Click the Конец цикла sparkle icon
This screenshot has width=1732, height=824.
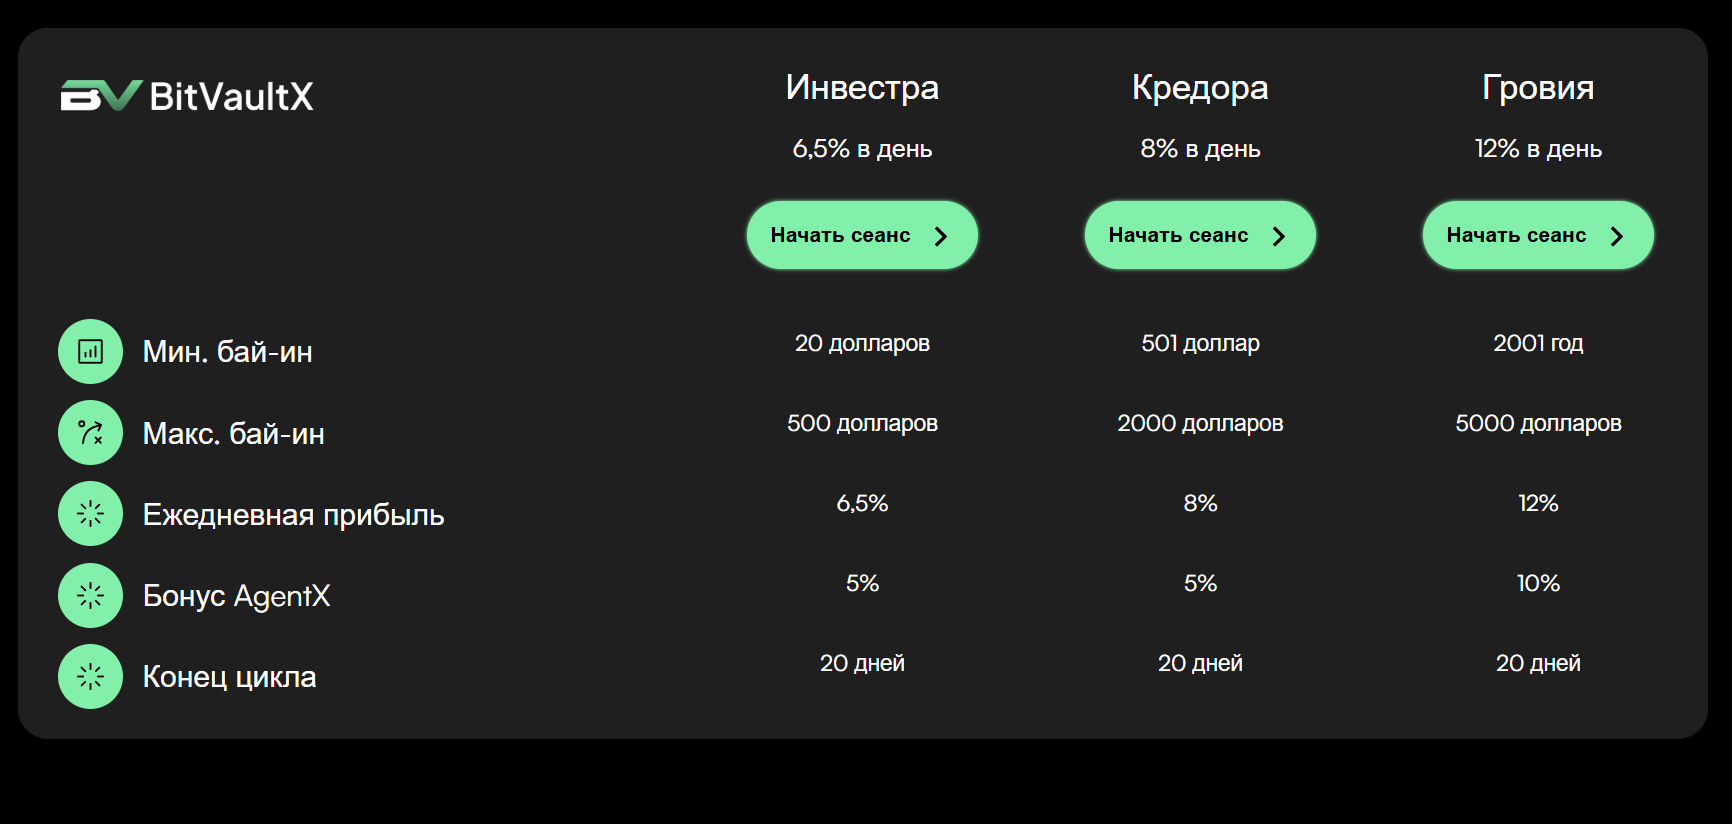coord(91,677)
